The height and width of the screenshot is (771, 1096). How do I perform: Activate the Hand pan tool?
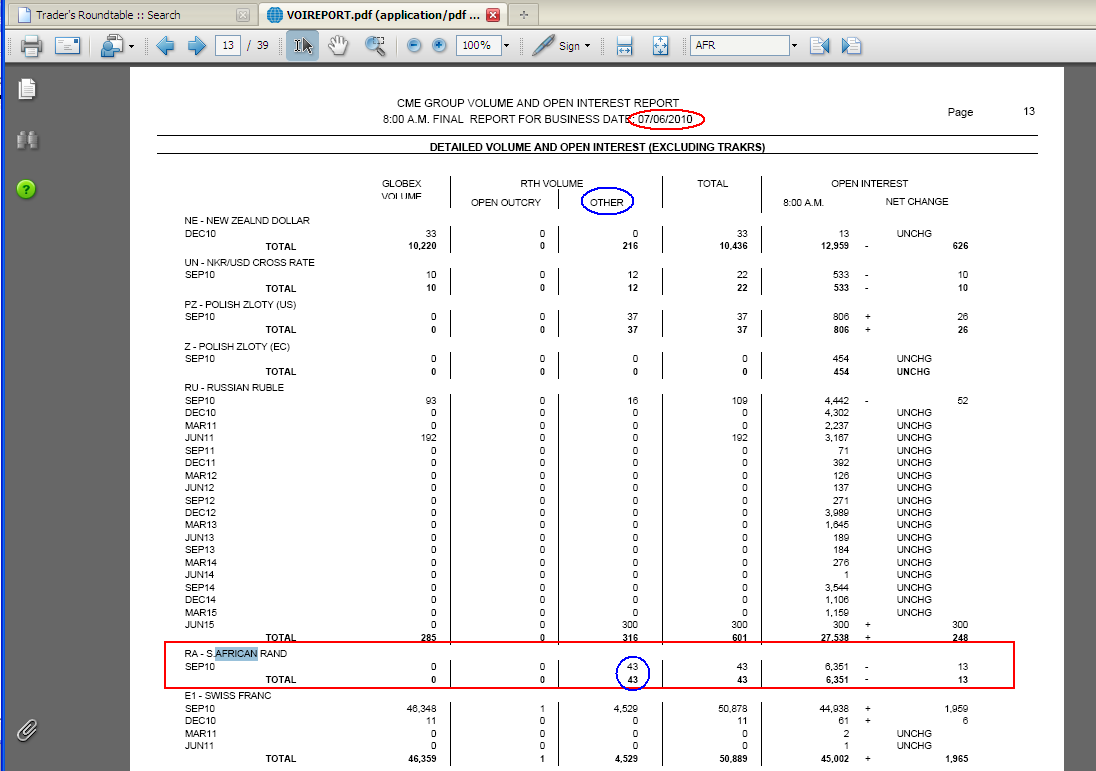[x=339, y=46]
